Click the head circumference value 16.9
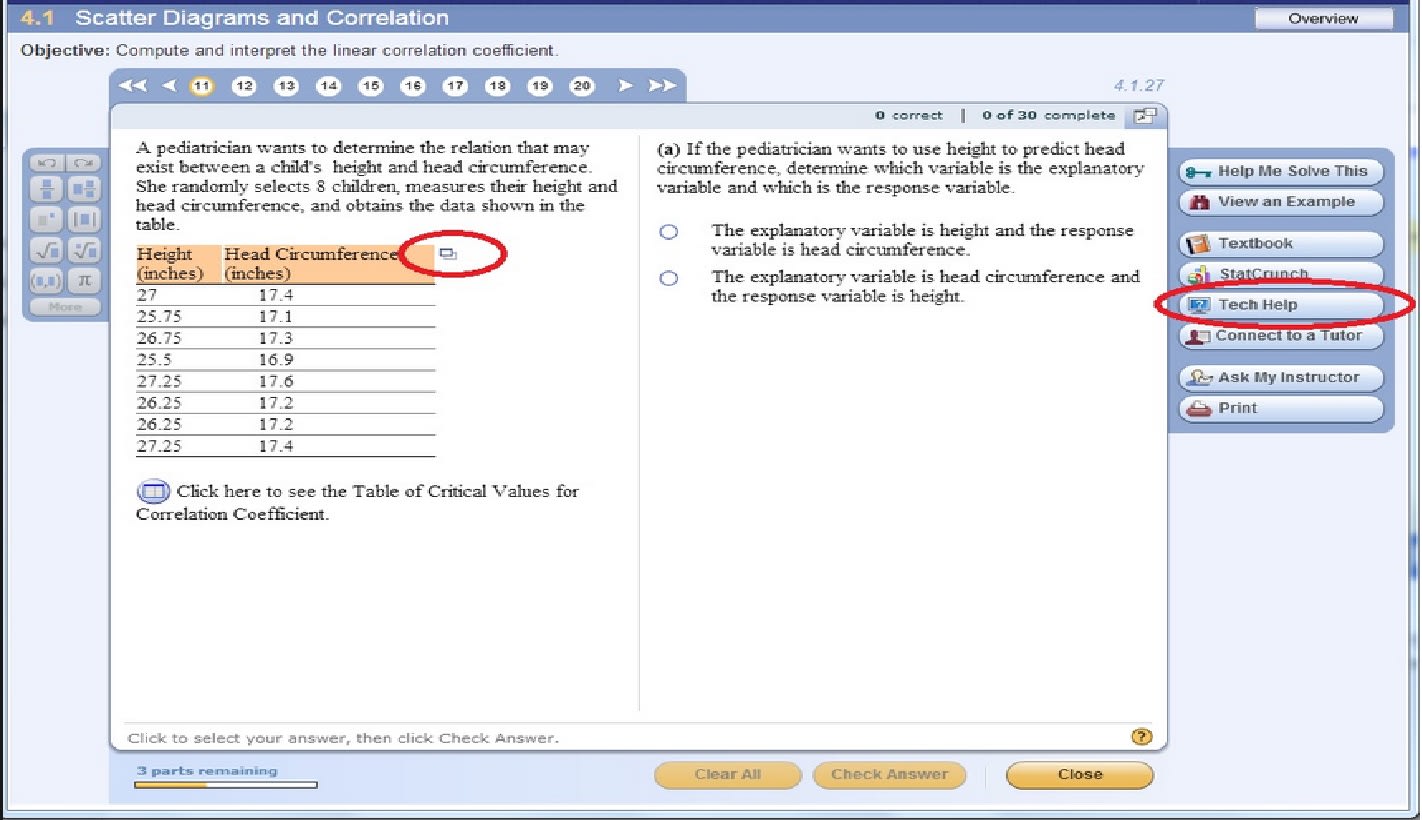This screenshot has width=1422, height=820. pyautogui.click(x=276, y=360)
